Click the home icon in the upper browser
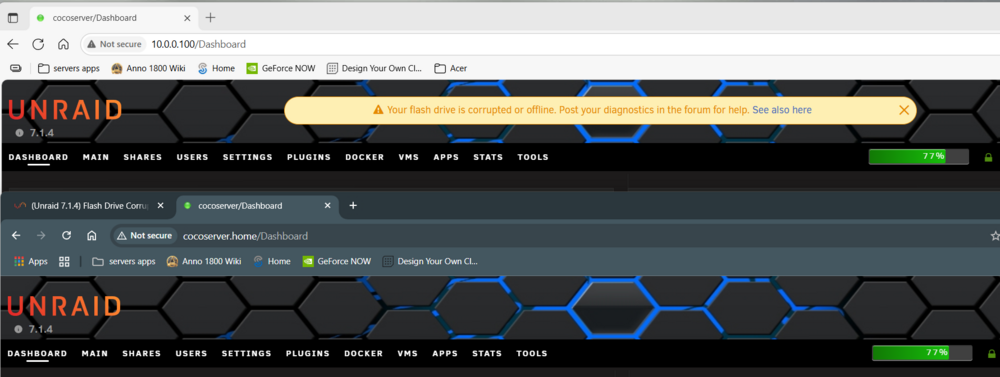The image size is (1000, 377). pyautogui.click(x=63, y=44)
